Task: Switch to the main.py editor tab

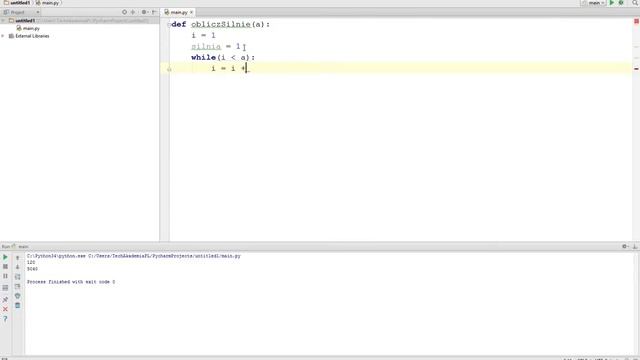Action: [x=178, y=13]
